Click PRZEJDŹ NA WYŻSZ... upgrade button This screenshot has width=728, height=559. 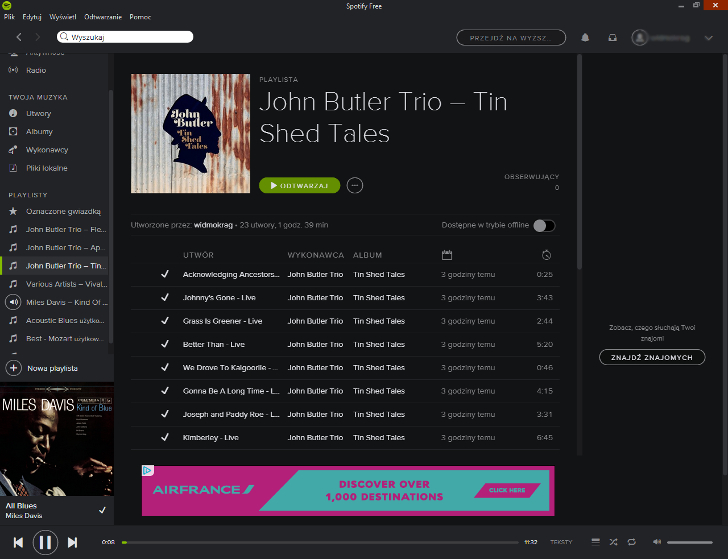pos(511,38)
